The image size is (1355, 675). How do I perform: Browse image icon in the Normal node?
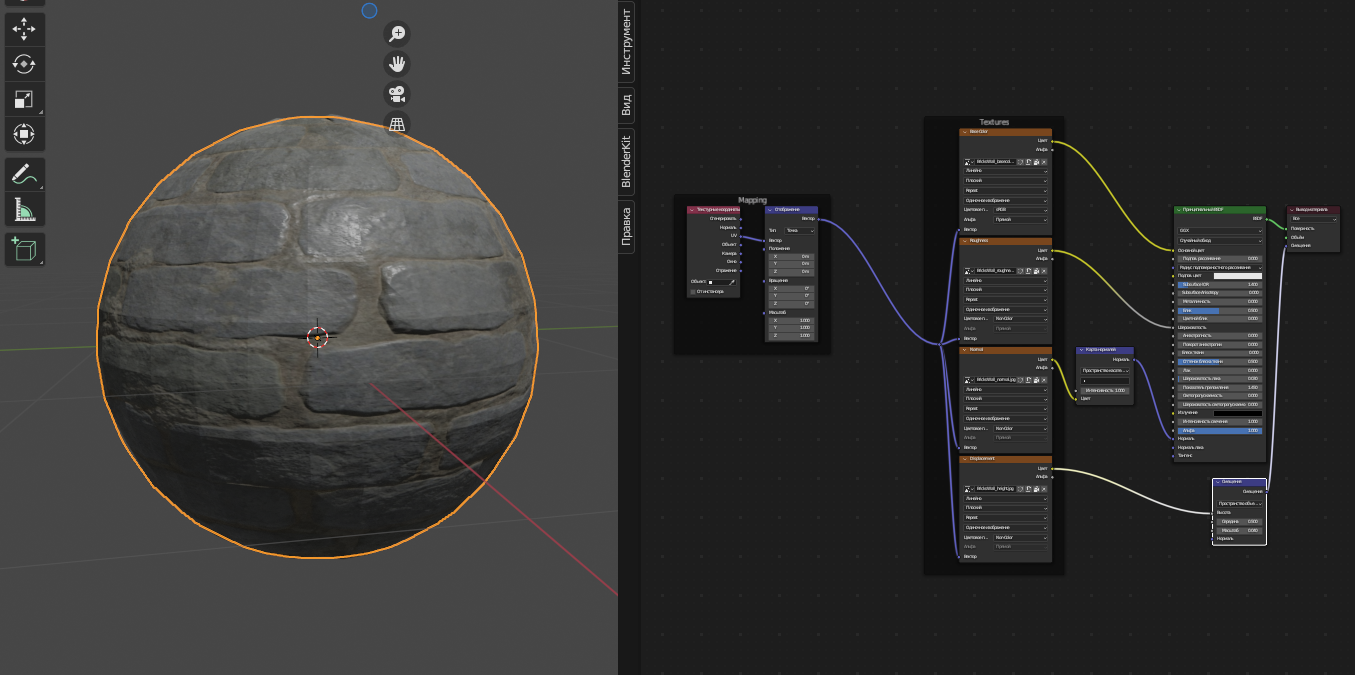click(969, 380)
